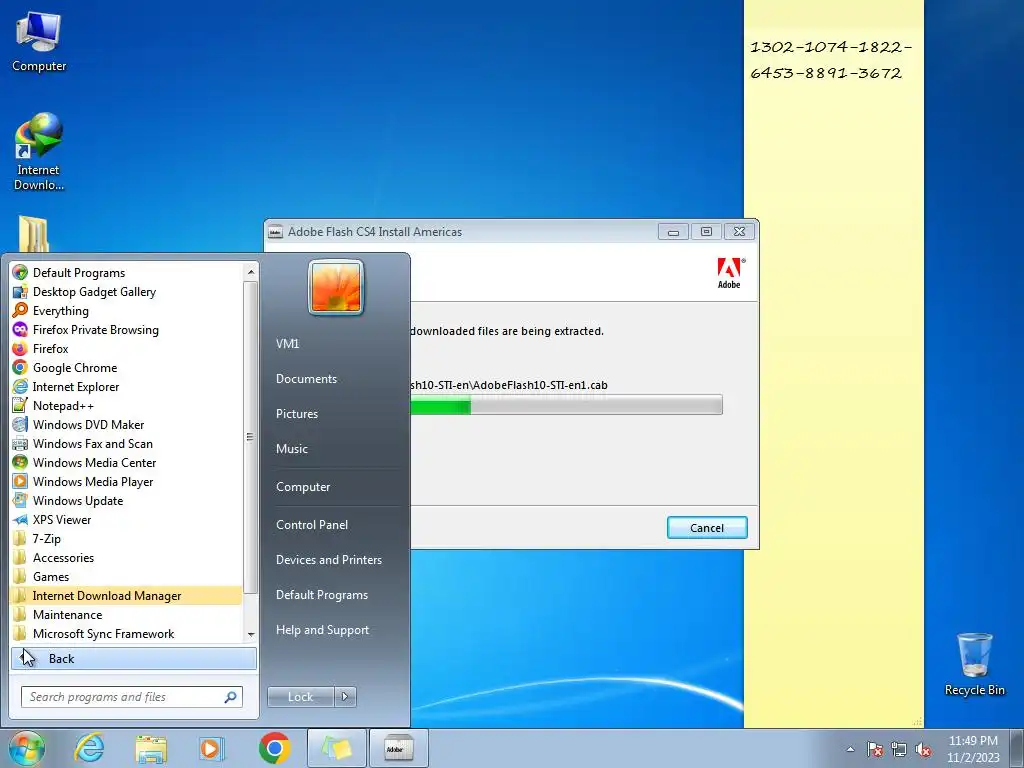
Task: Open the shutdown options arrow next to Lock
Action: click(x=345, y=697)
